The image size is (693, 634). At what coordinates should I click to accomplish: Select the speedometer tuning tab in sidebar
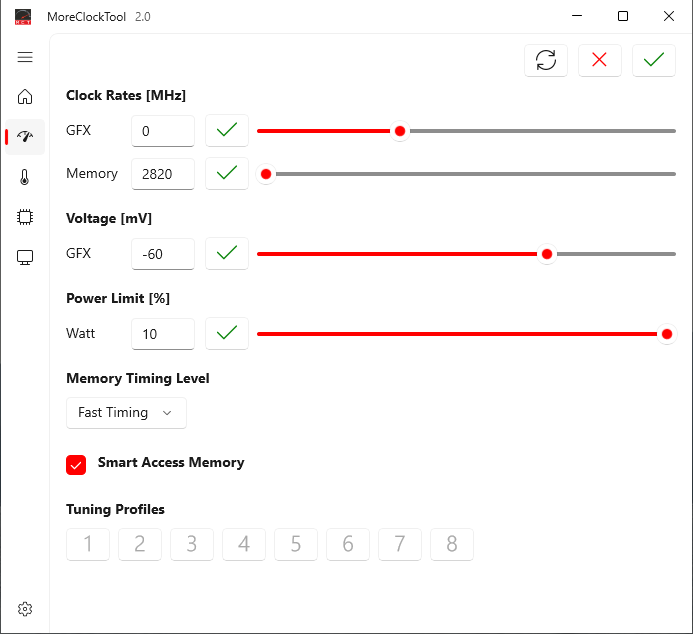[x=25, y=137]
